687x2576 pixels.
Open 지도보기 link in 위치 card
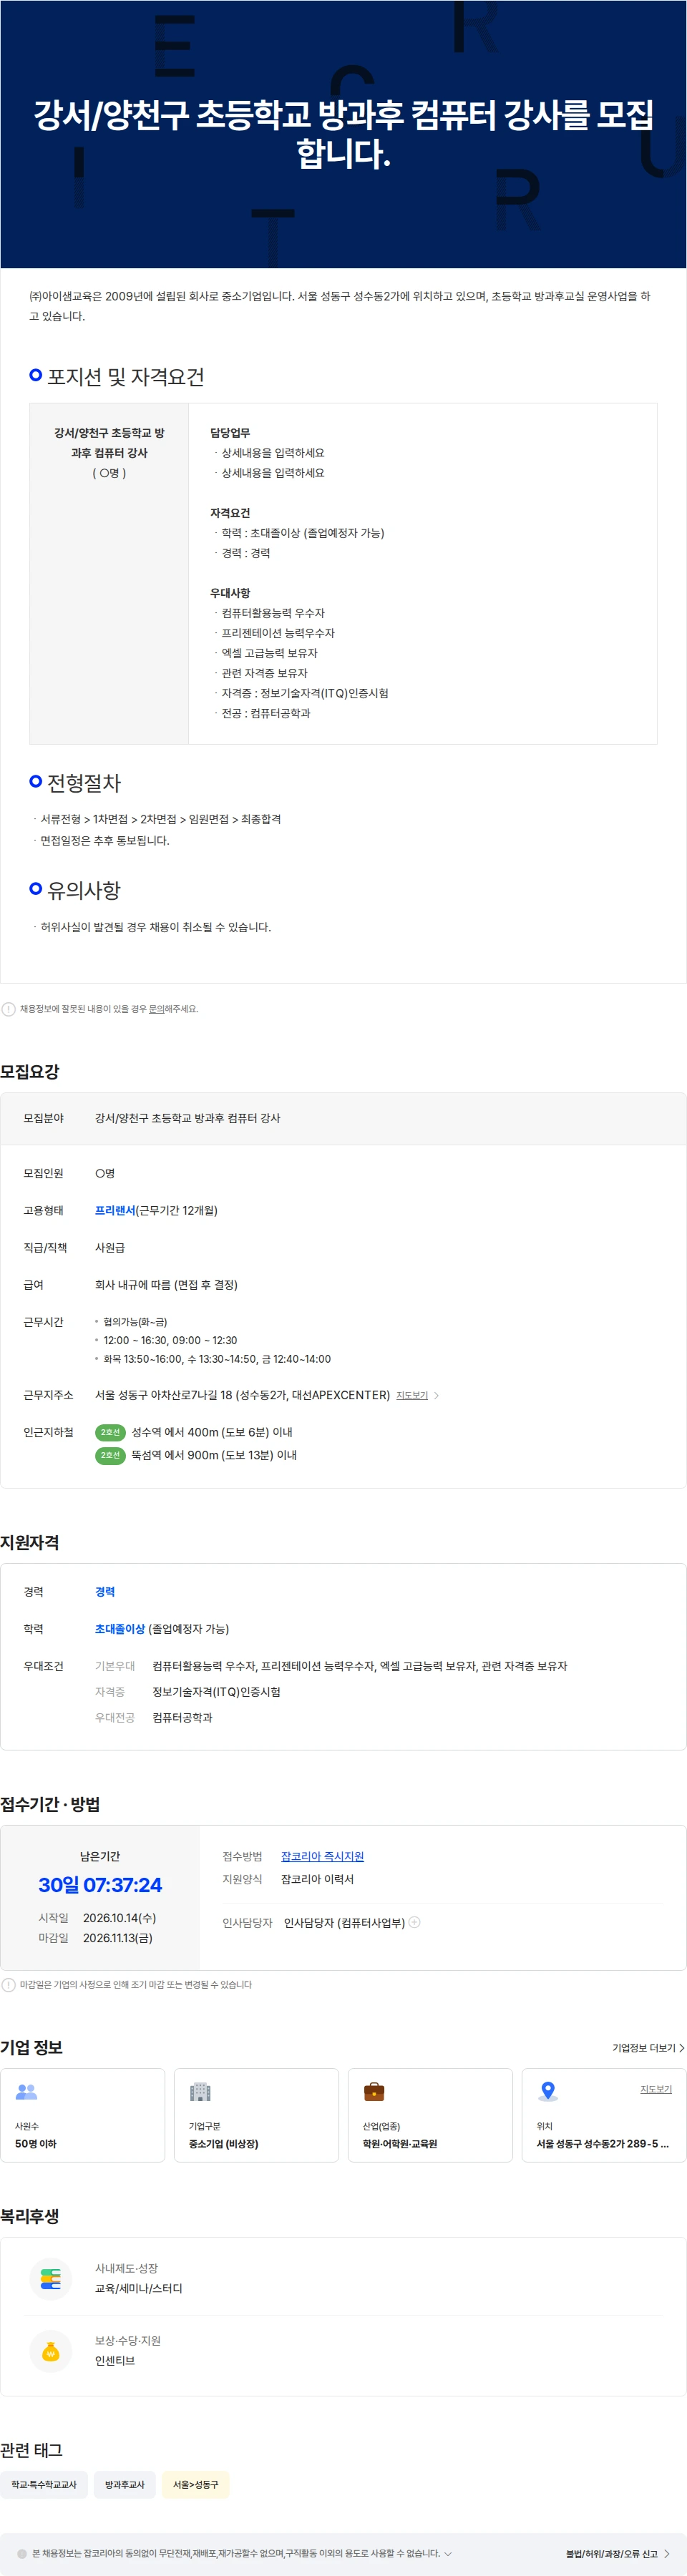click(x=656, y=2089)
